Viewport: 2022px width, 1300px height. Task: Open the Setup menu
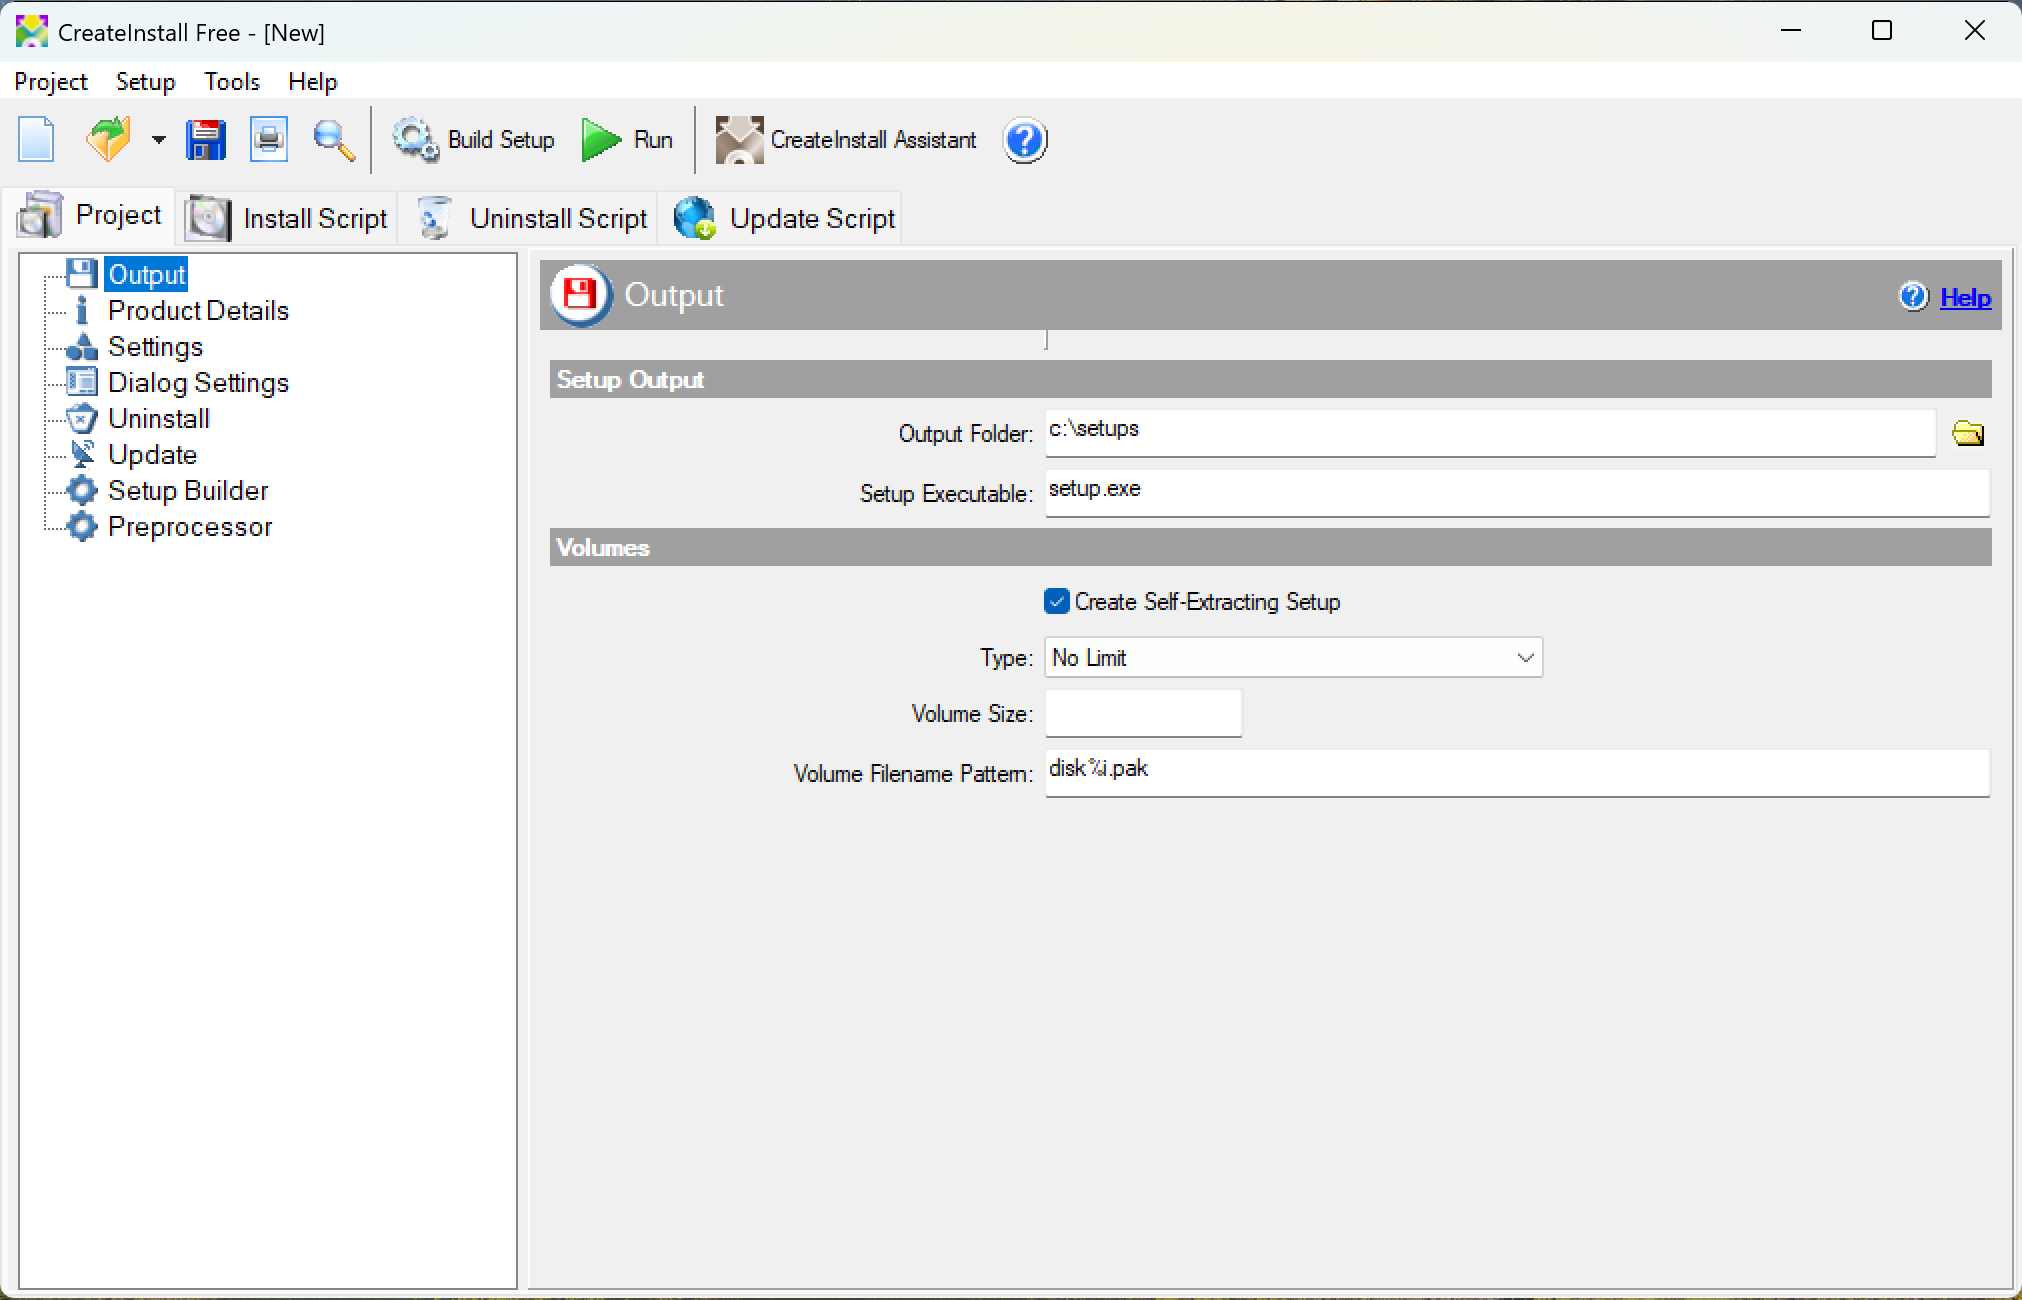point(146,82)
